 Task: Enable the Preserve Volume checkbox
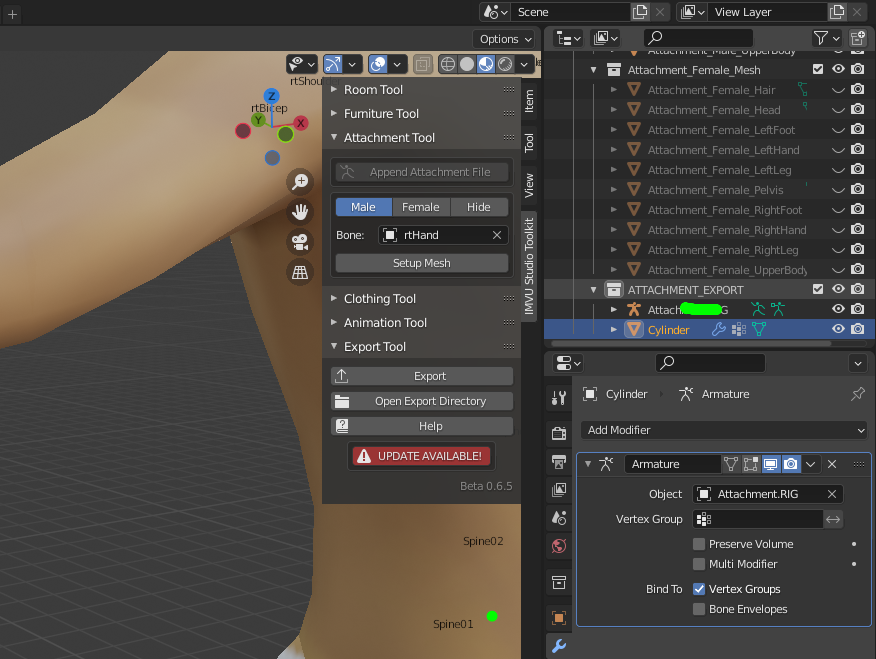(699, 544)
